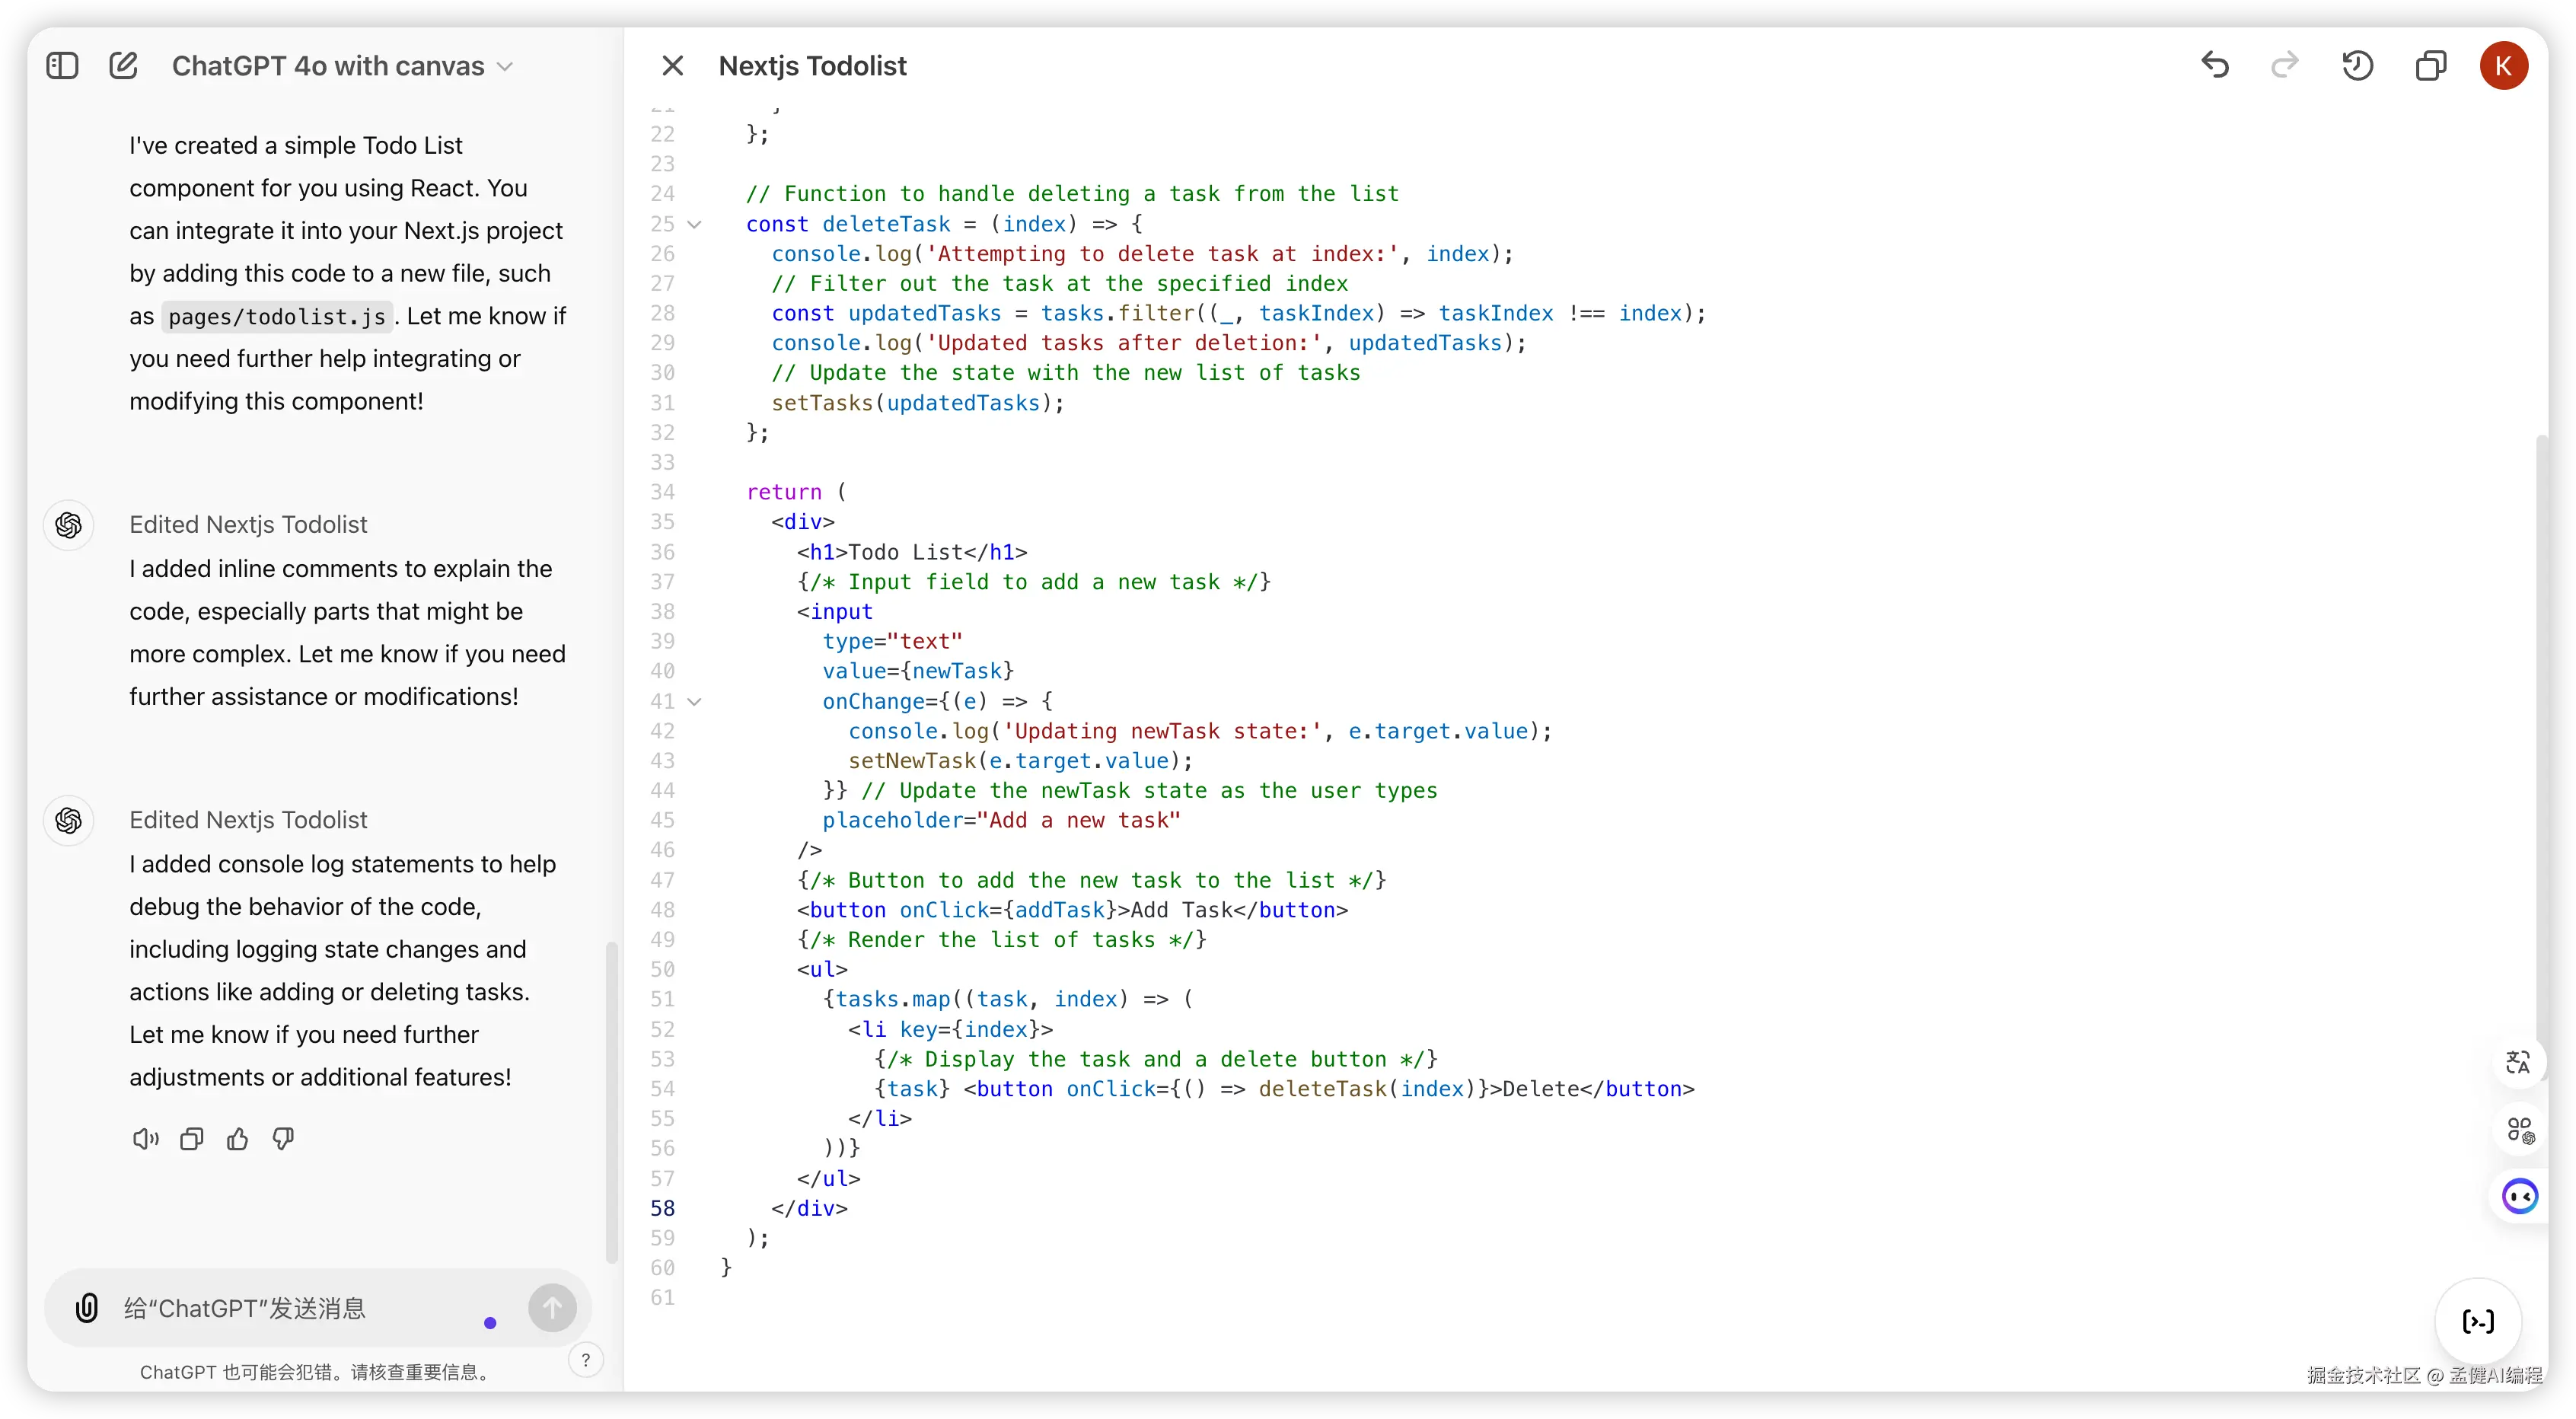Give thumbs down to response
2576x1419 pixels.
[283, 1139]
